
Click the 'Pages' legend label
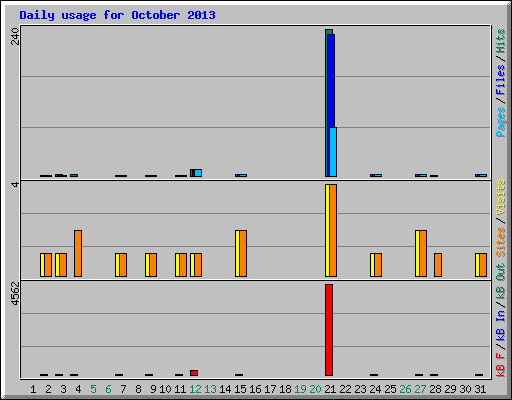click(x=501, y=122)
